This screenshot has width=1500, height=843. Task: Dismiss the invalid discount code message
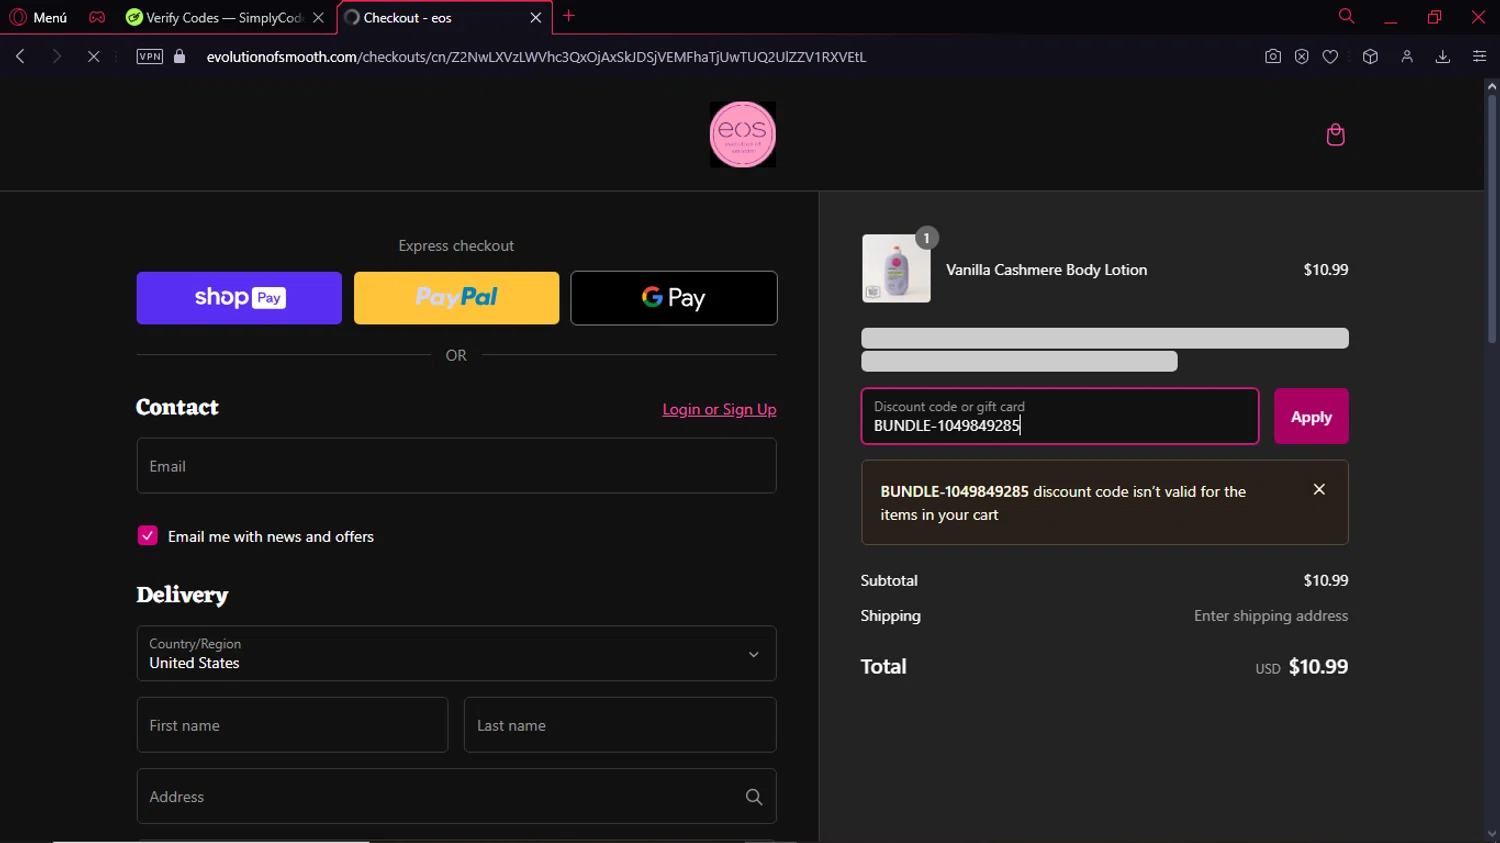click(x=1319, y=489)
